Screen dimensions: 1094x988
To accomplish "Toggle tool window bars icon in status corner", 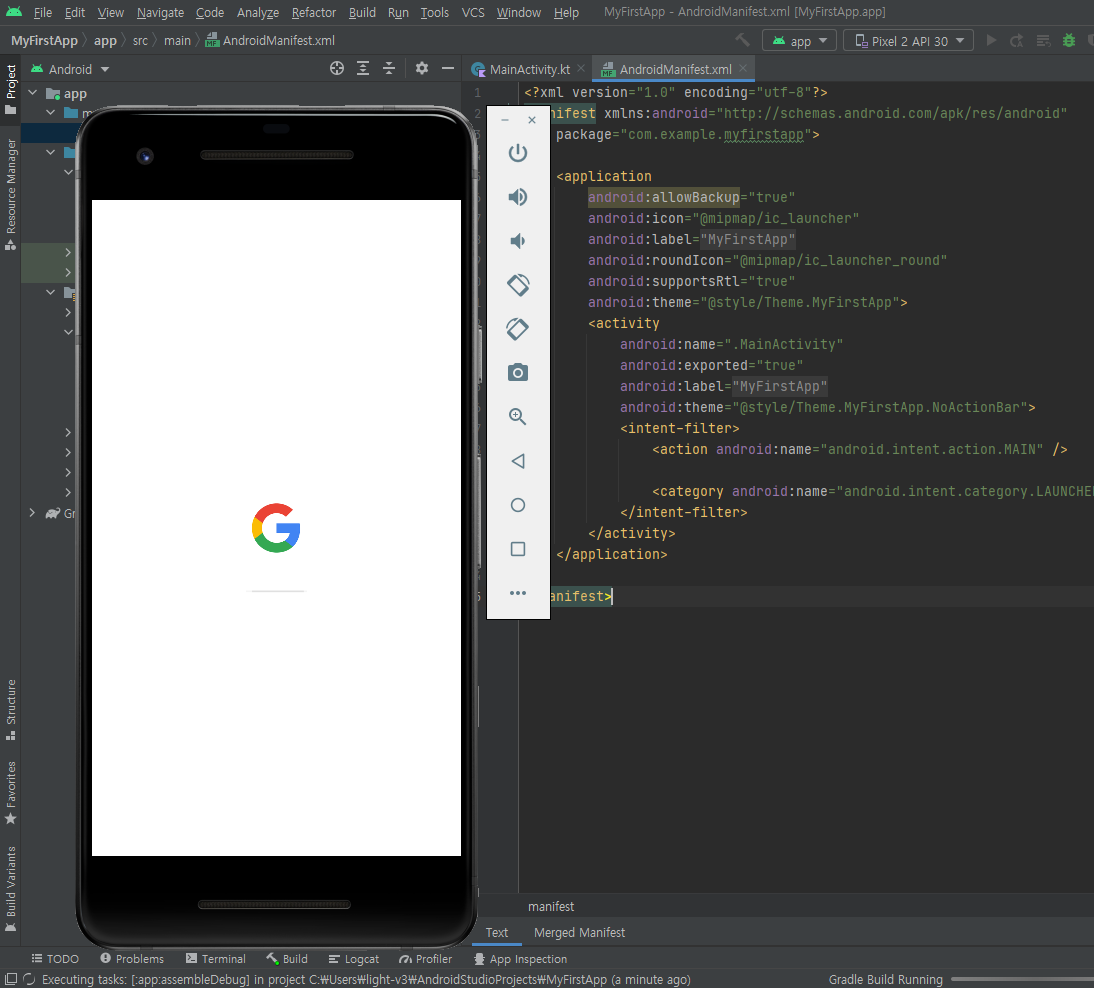I will (x=10, y=979).
